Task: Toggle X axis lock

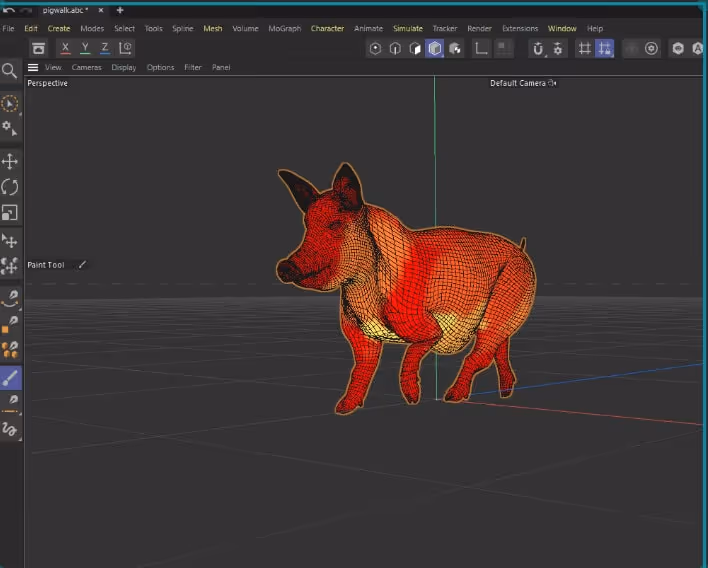Action: pos(66,48)
